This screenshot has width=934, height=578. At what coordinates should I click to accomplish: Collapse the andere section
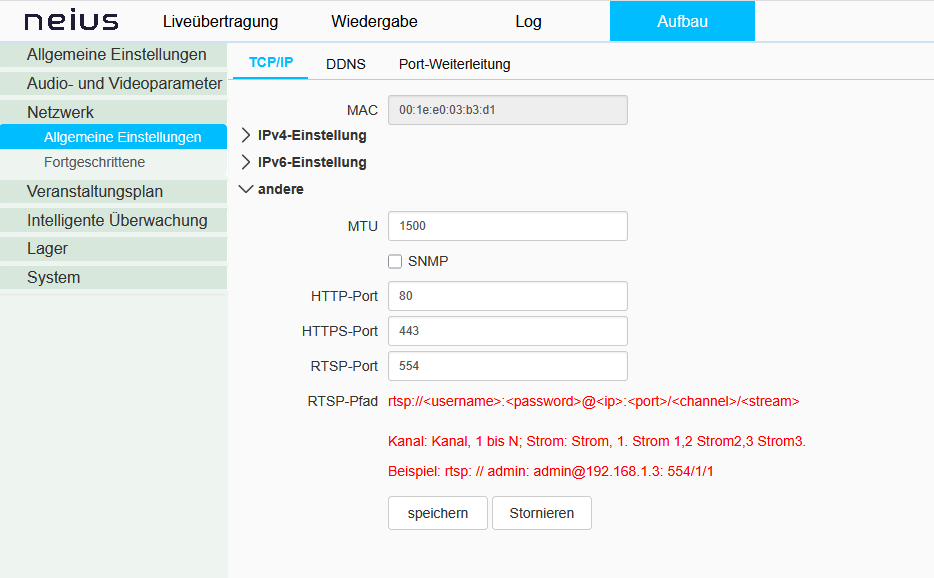coord(272,189)
